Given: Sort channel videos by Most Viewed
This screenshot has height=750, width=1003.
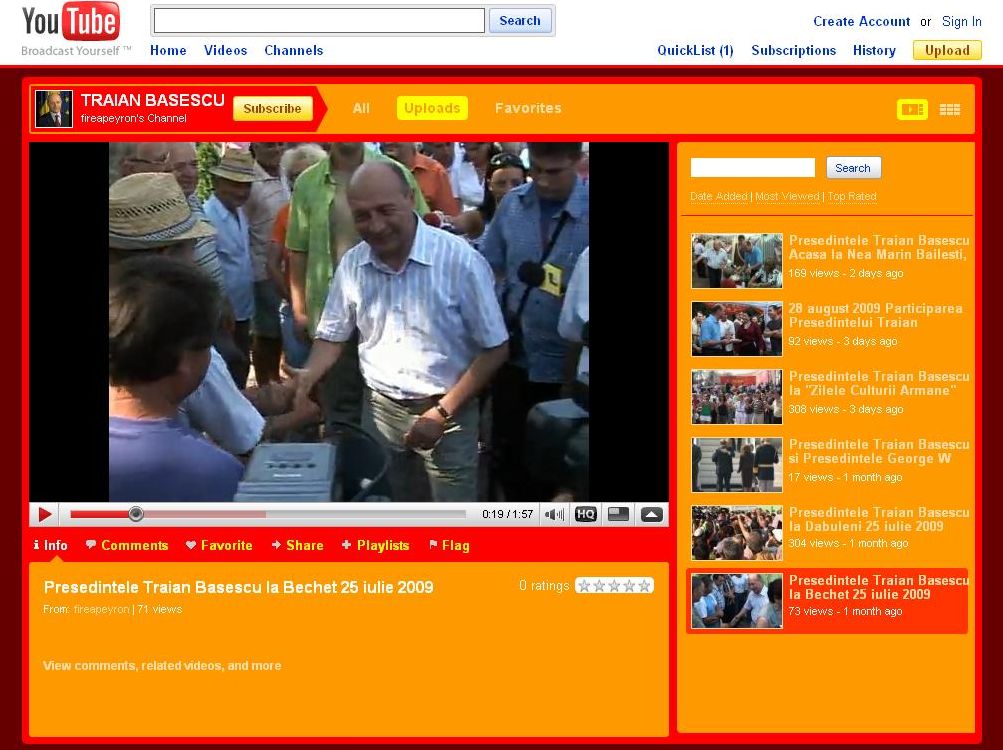Looking at the screenshot, I should pos(787,197).
